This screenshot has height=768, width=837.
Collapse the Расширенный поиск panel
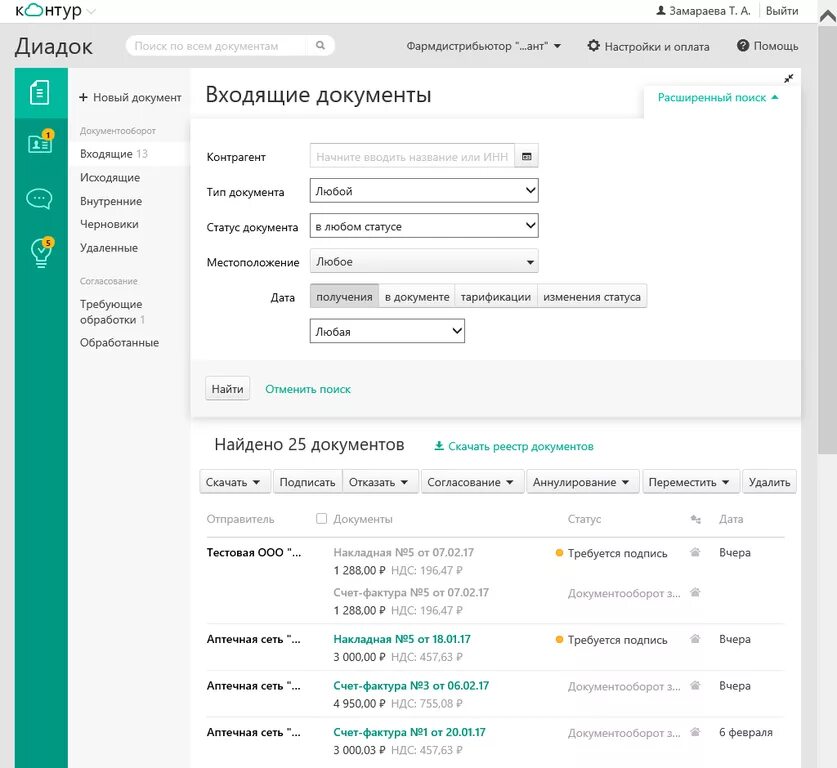(718, 97)
